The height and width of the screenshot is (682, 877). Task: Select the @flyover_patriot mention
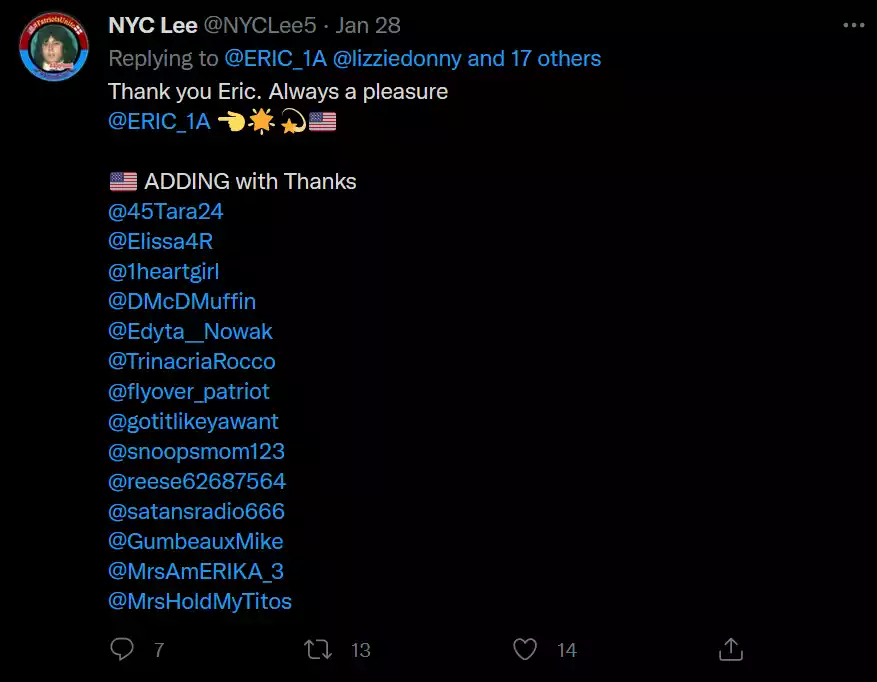pos(188,392)
